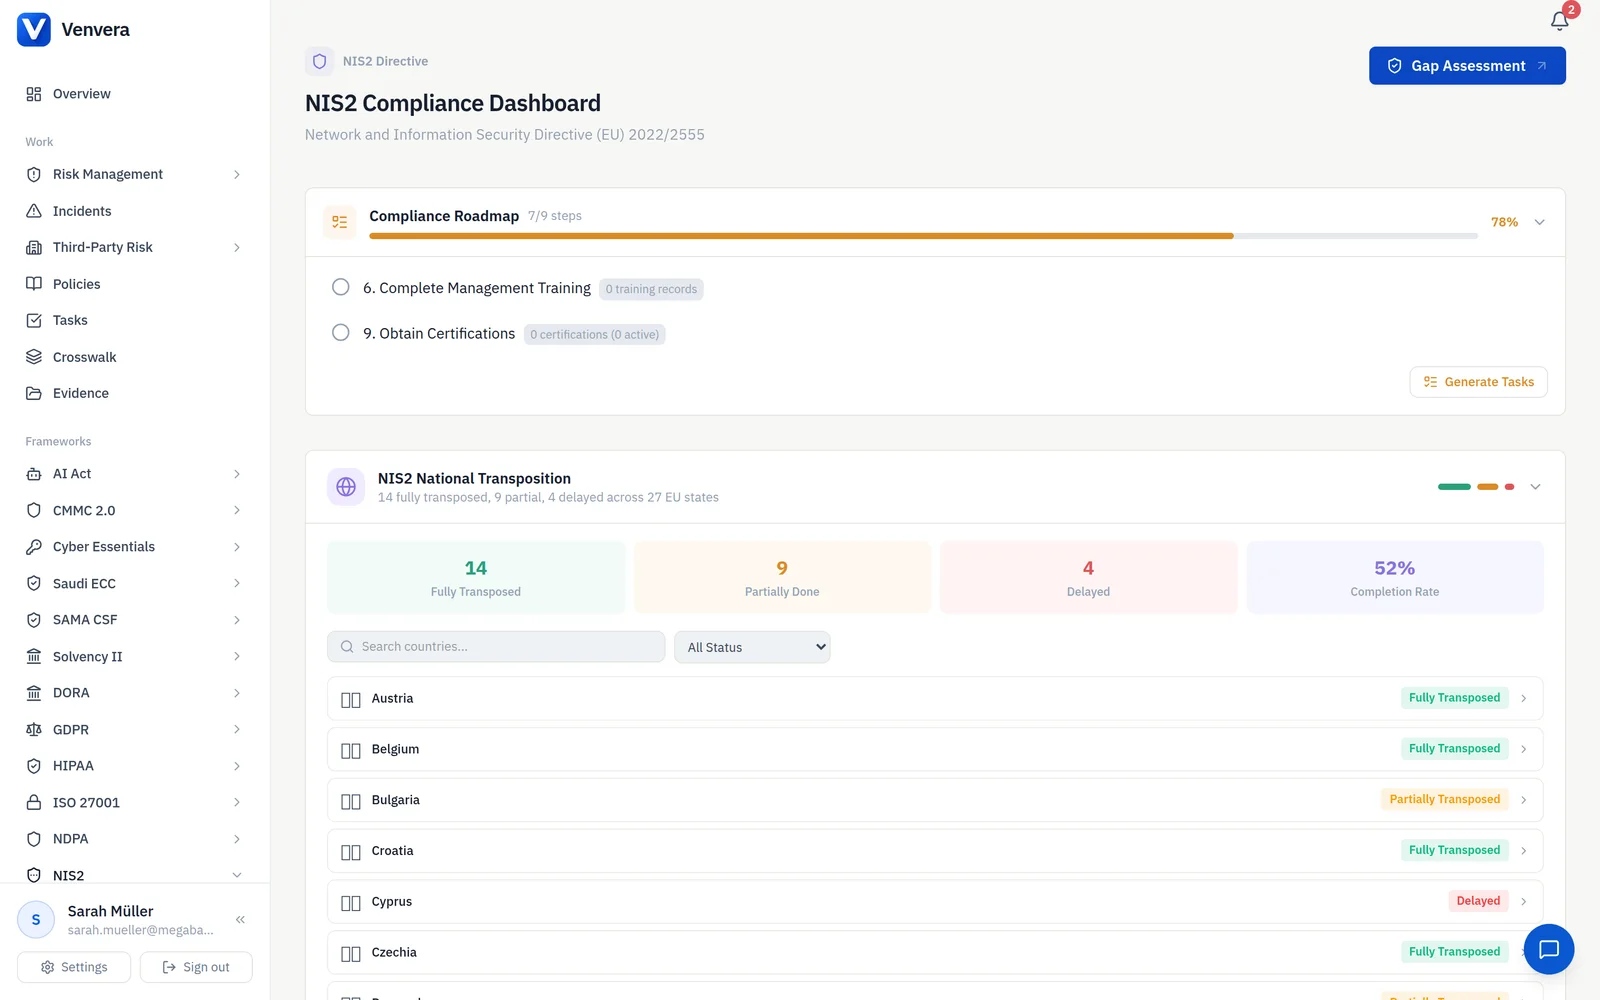Collapse National Transposition panel chevron

coord(1535,487)
